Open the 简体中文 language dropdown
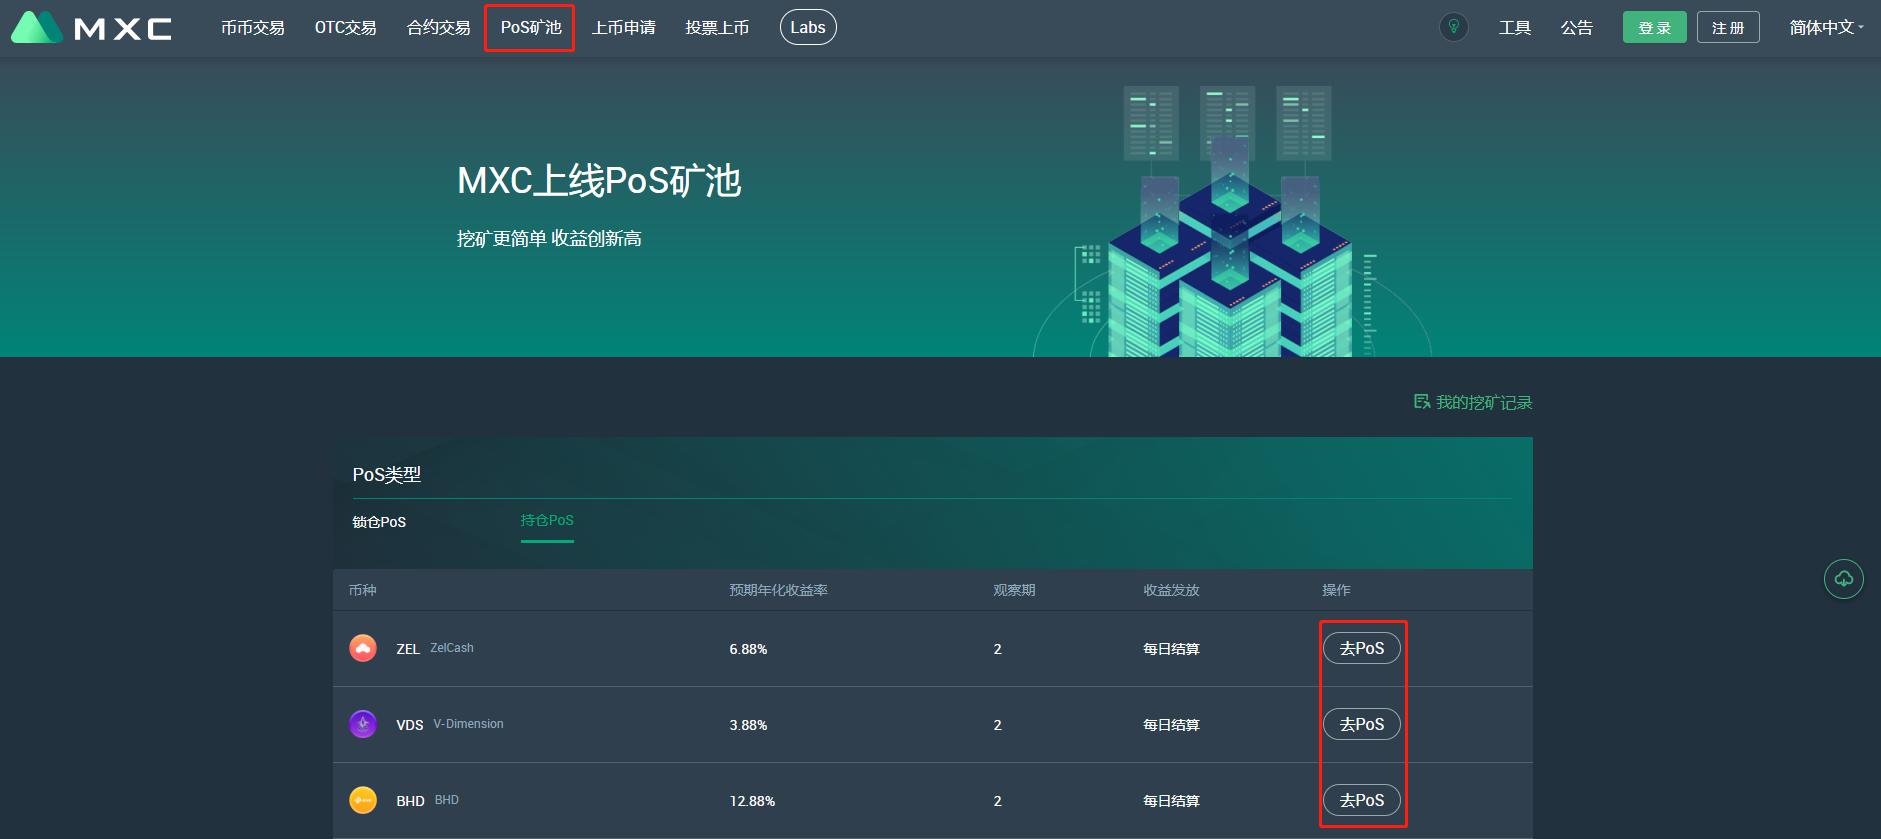 click(x=1826, y=28)
